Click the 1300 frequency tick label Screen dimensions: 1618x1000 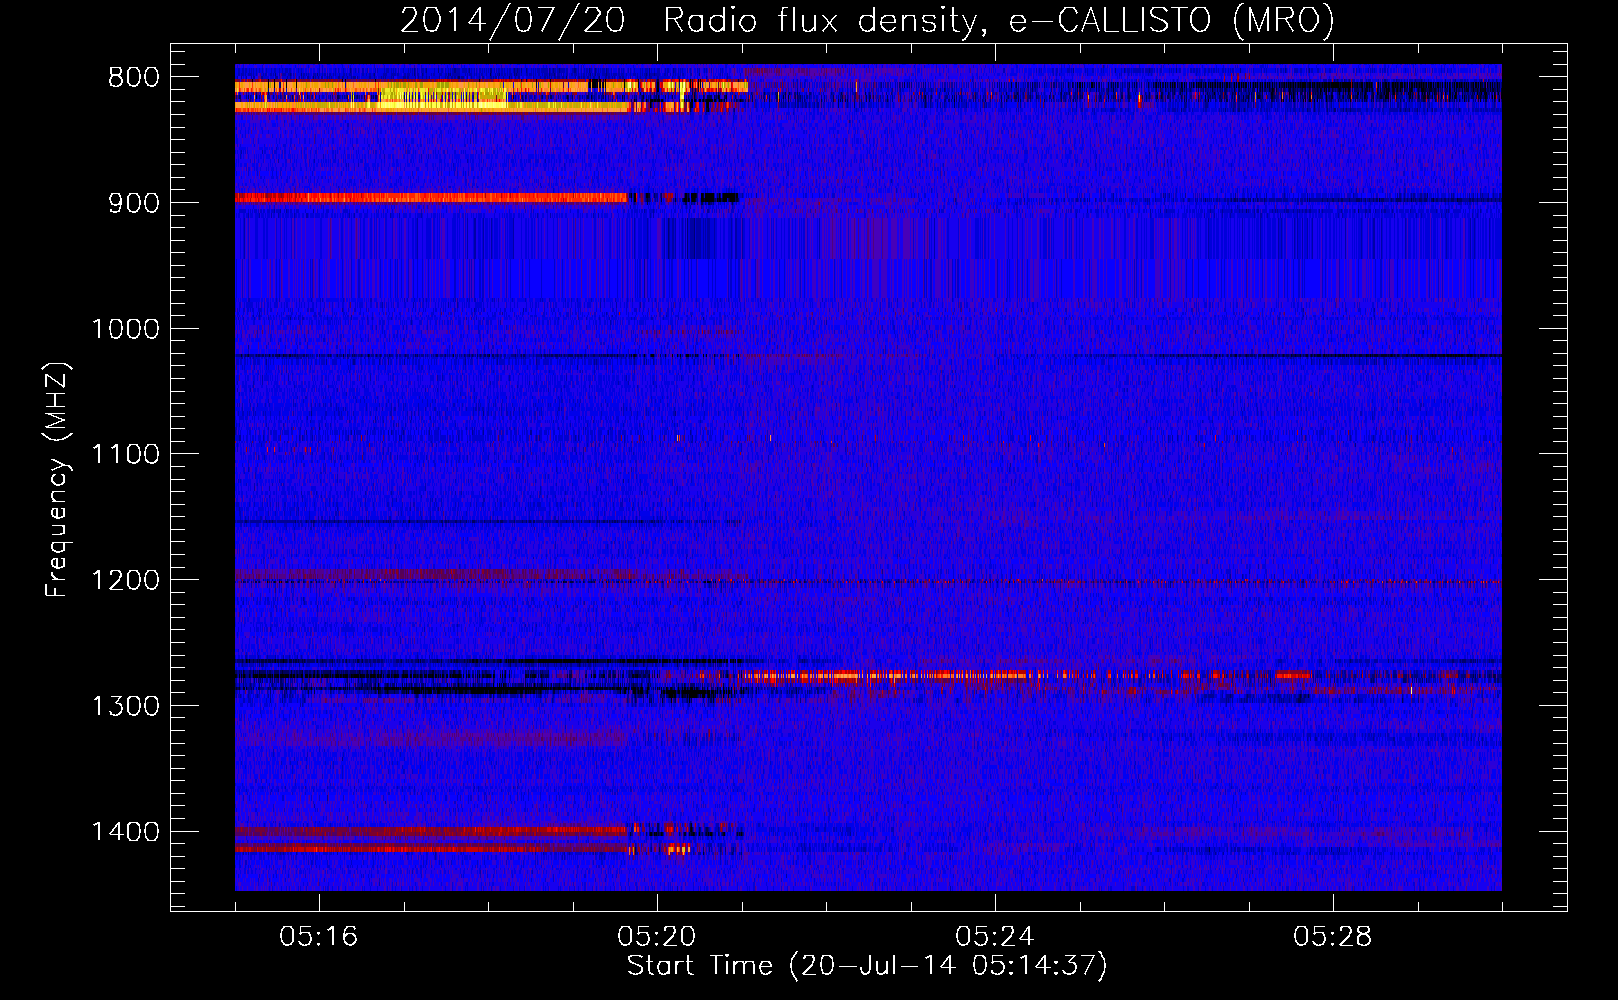click(x=125, y=706)
